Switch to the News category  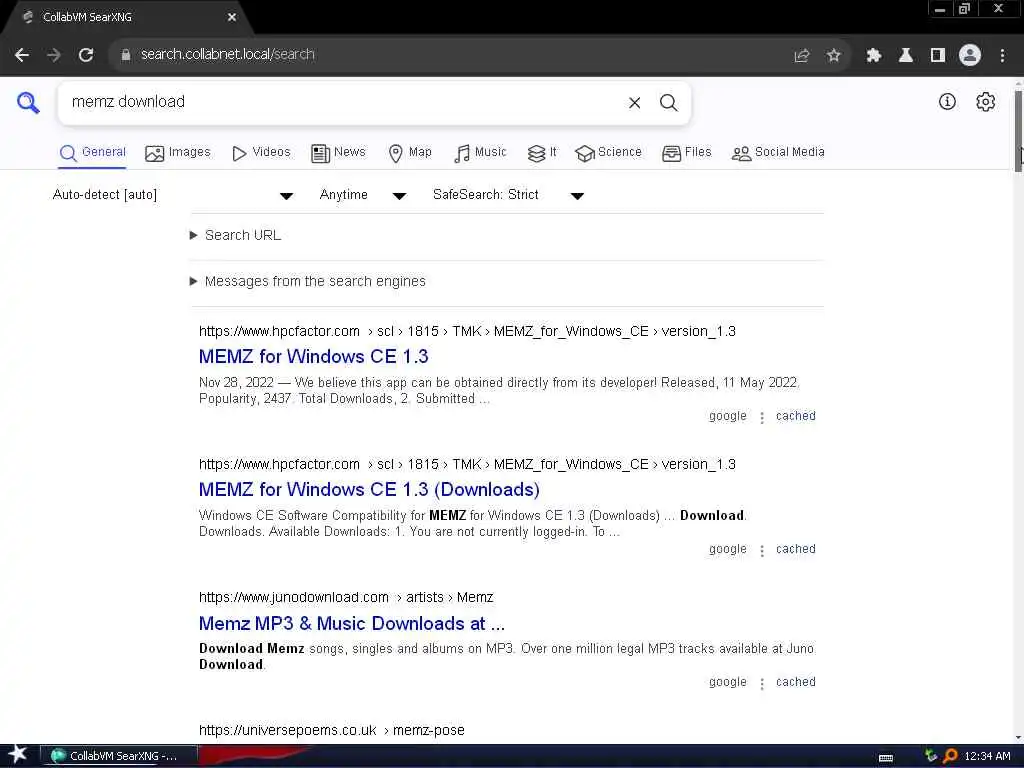(338, 153)
